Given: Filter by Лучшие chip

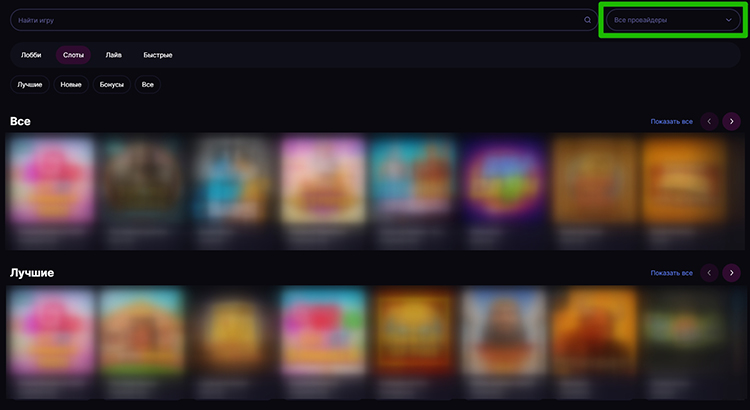Looking at the screenshot, I should click(30, 85).
